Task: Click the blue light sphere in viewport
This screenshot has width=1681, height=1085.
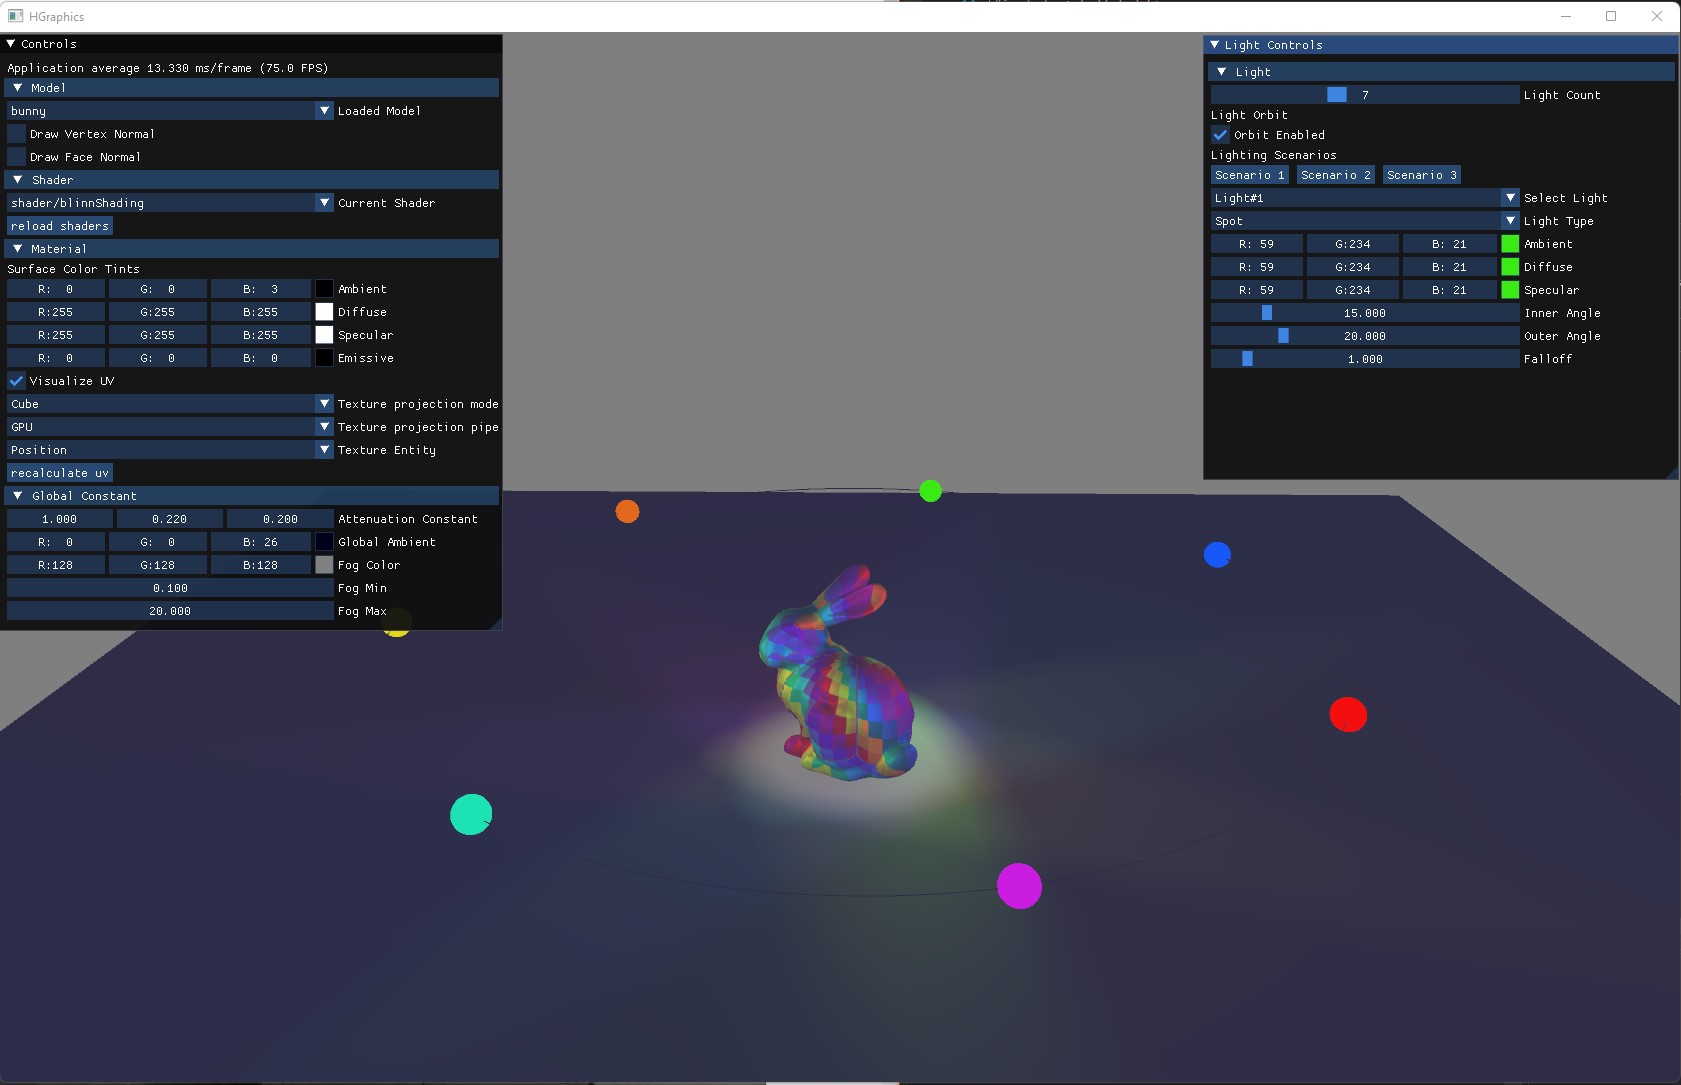Action: pyautogui.click(x=1217, y=555)
